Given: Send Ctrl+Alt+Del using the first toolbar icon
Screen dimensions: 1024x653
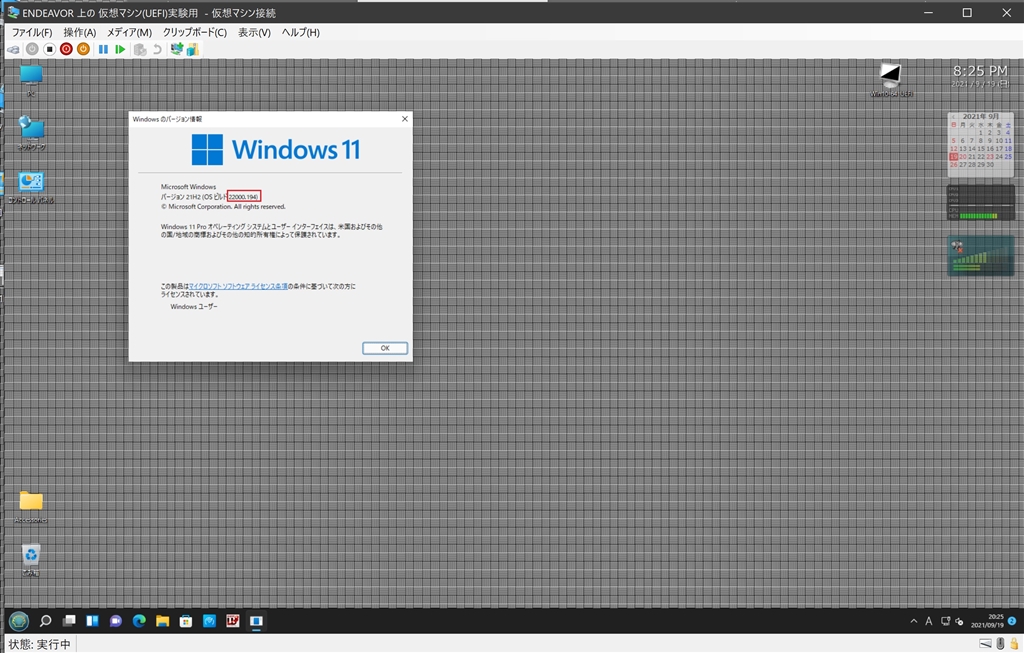Looking at the screenshot, I should pos(14,50).
